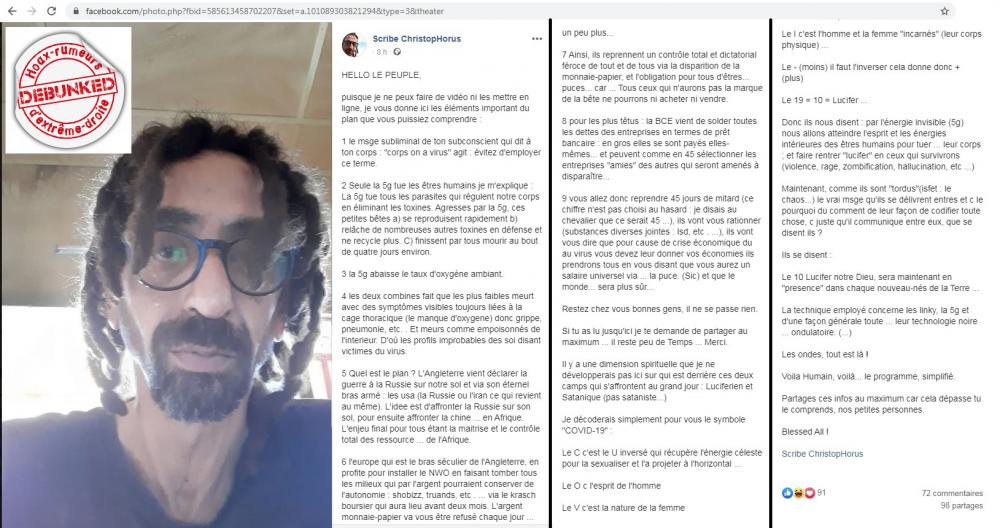The height and width of the screenshot is (528, 1000).
Task: Click the laughing reaction emoji
Action: point(798,493)
